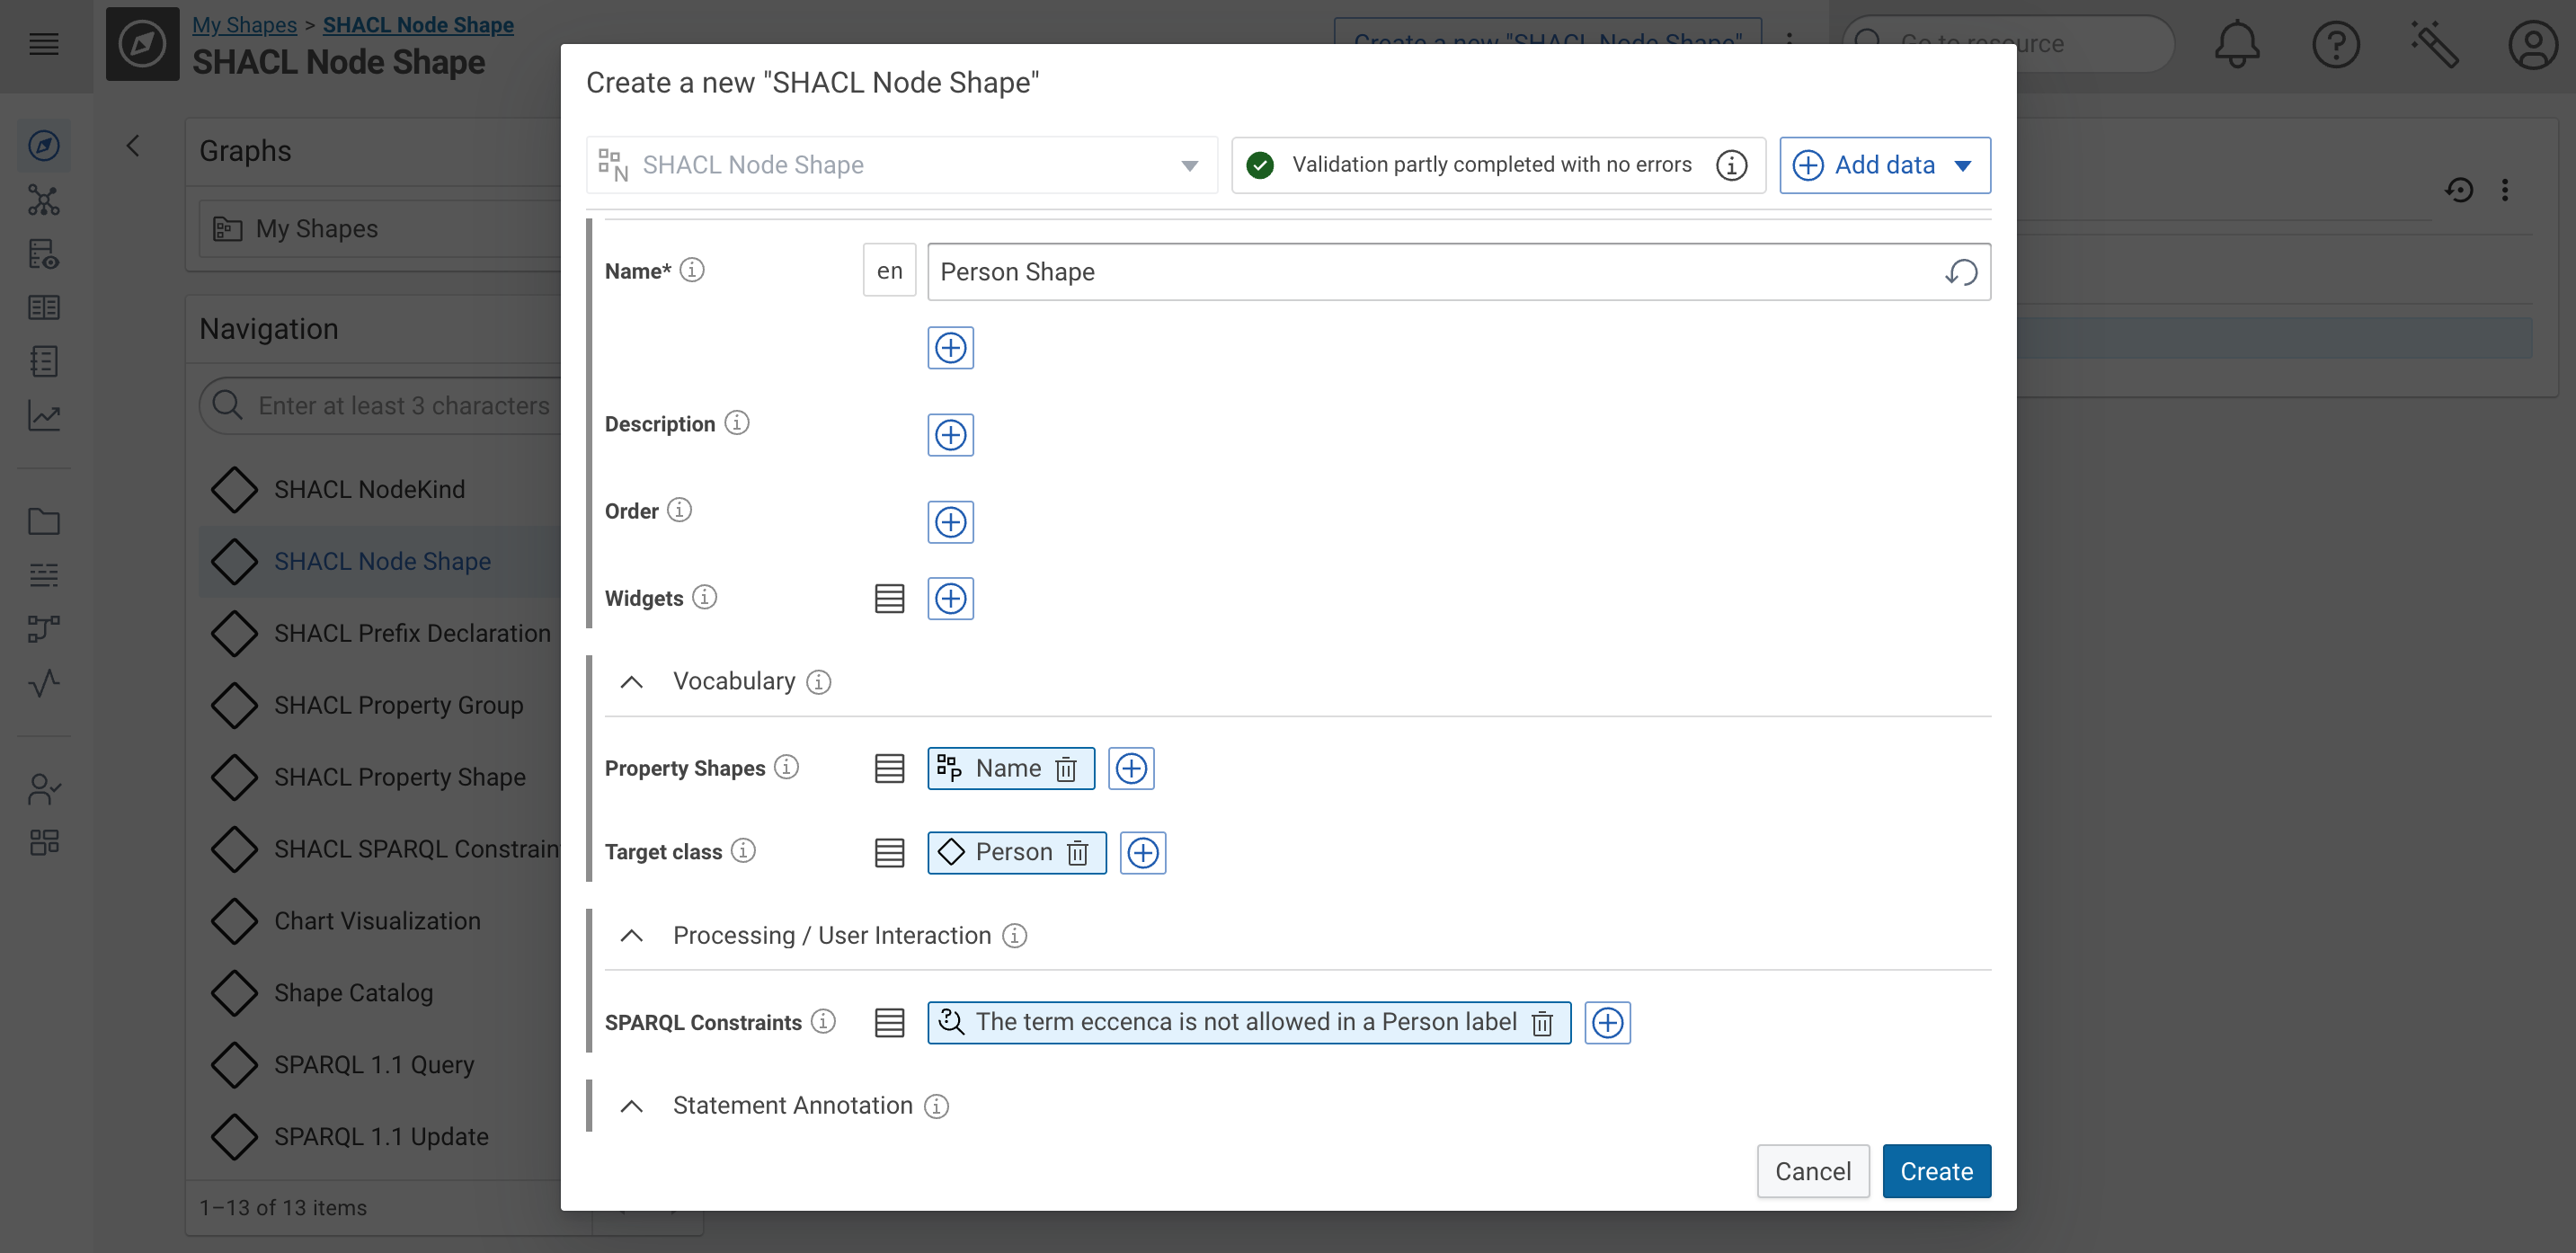Open the three-dot options menu on right panel

[2507, 190]
